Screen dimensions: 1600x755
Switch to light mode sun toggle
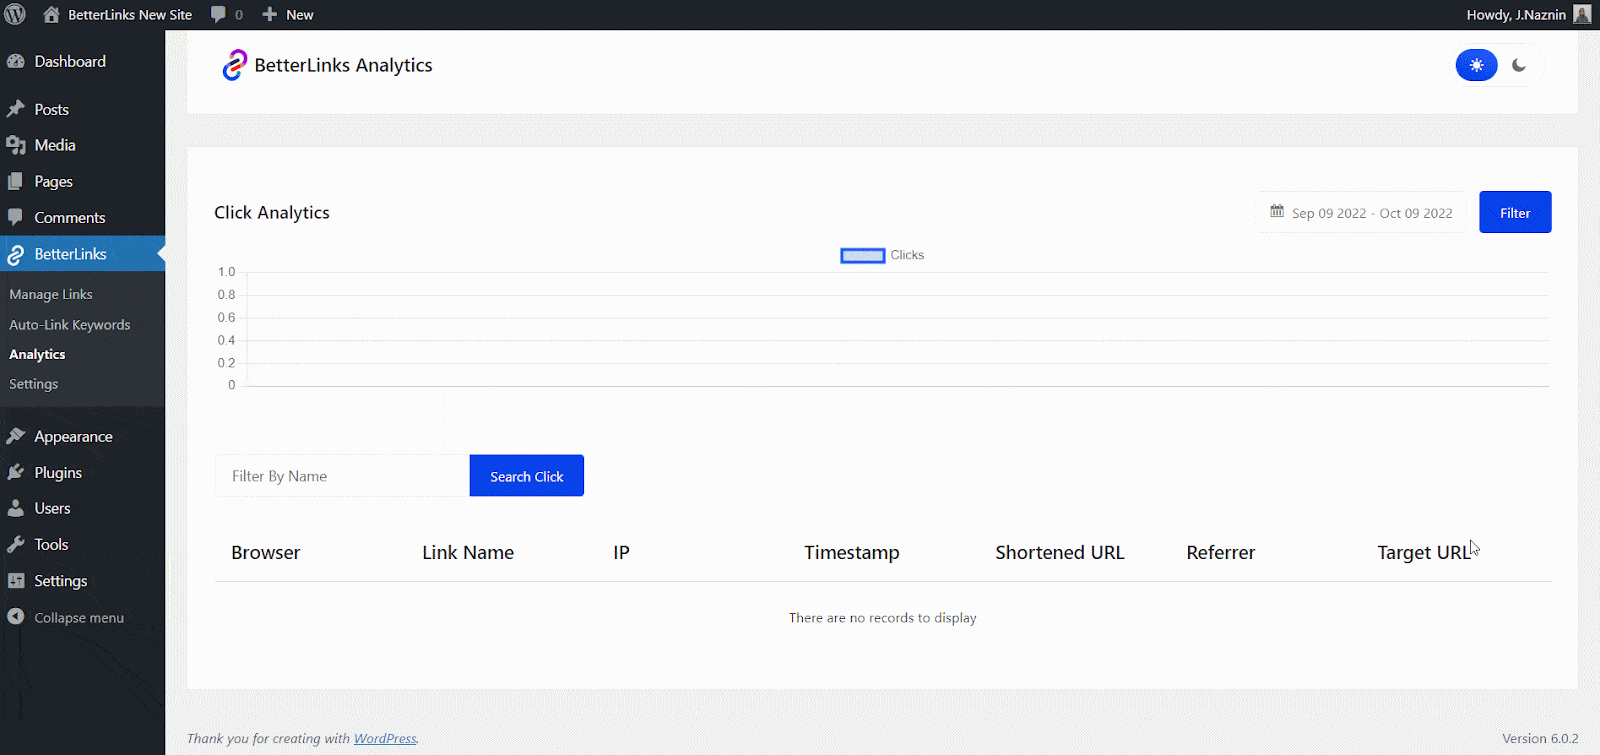coord(1476,65)
